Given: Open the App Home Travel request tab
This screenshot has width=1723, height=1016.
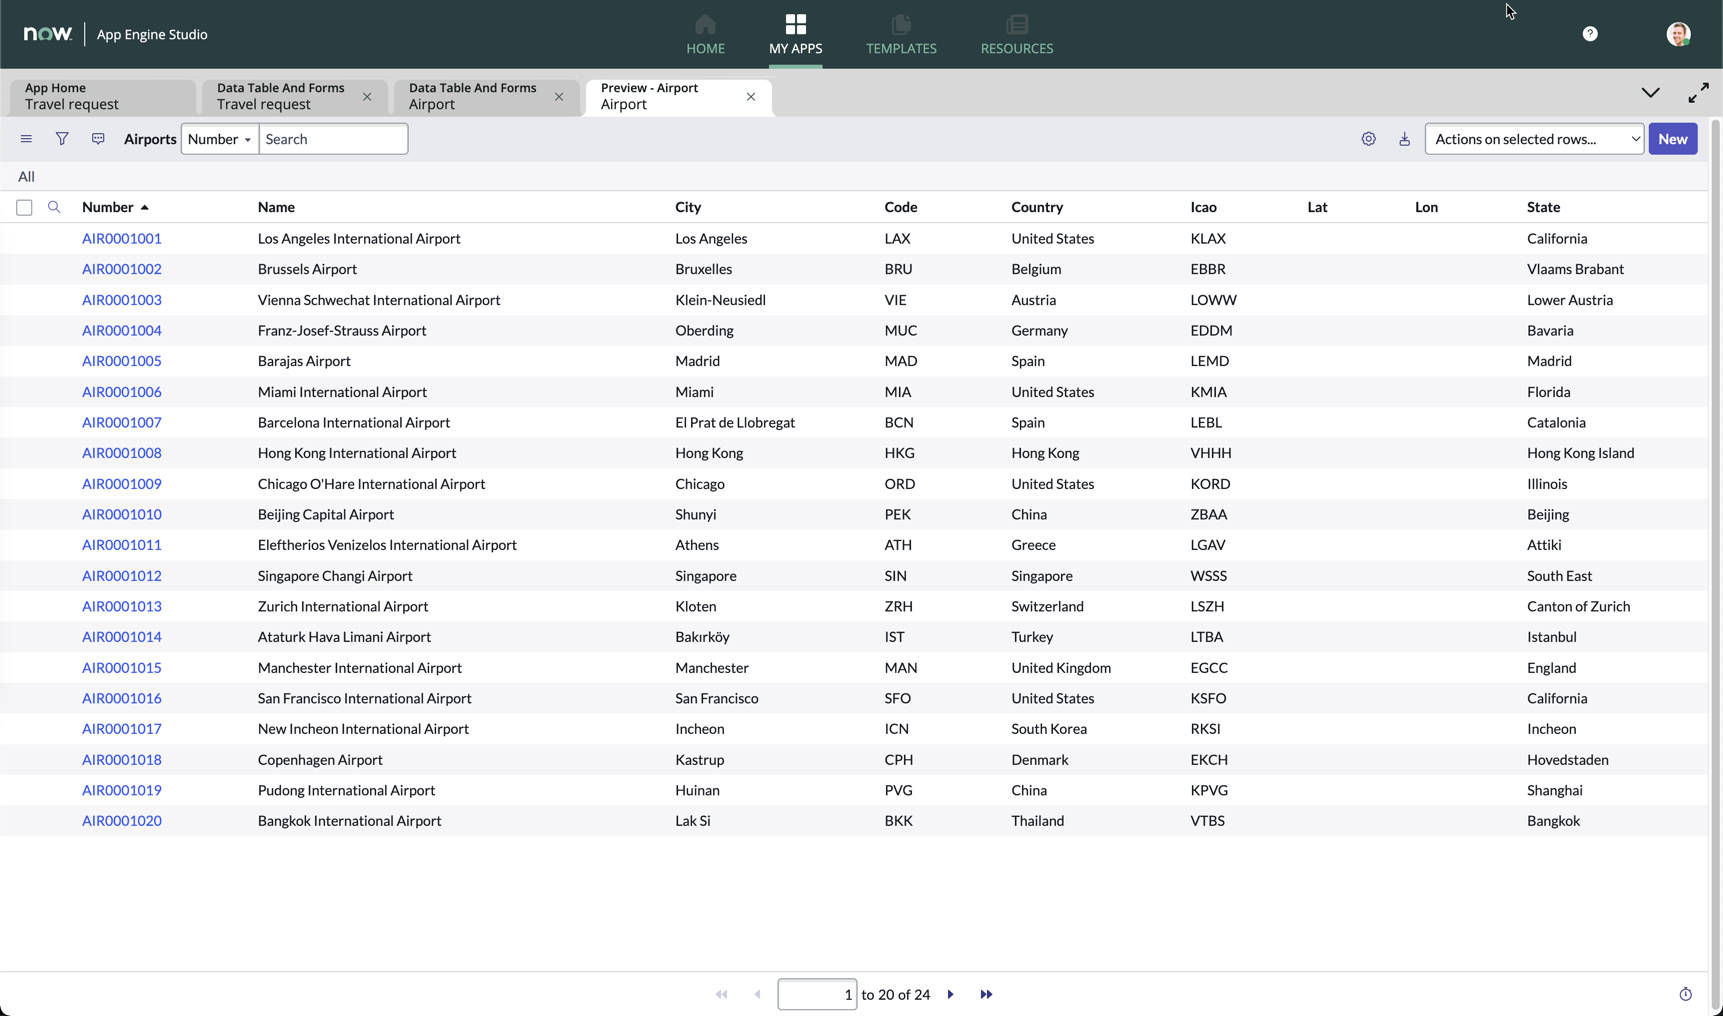Looking at the screenshot, I should coord(100,96).
